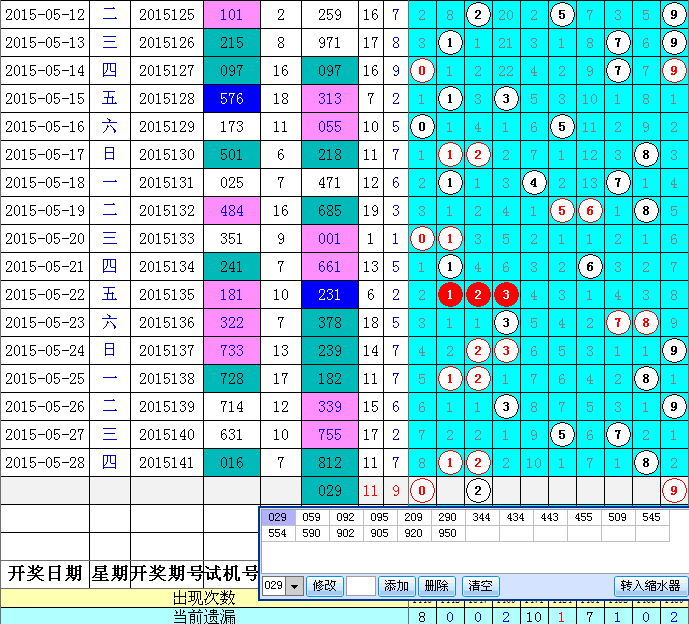Viewport: 689px width, 624px height.
Task: Select number 950 in the number list
Action: pos(448,534)
